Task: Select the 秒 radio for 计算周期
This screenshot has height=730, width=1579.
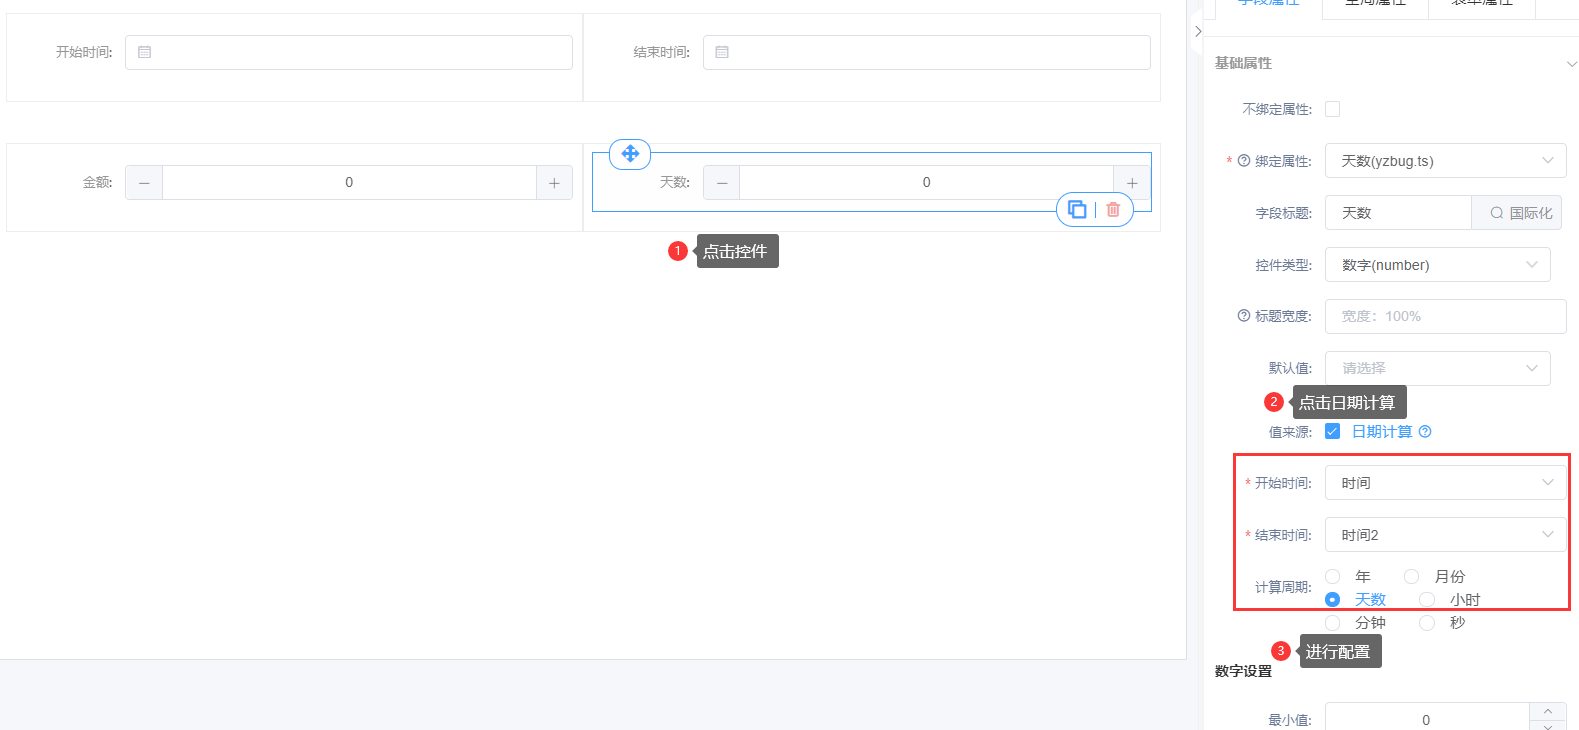Action: coord(1427,622)
